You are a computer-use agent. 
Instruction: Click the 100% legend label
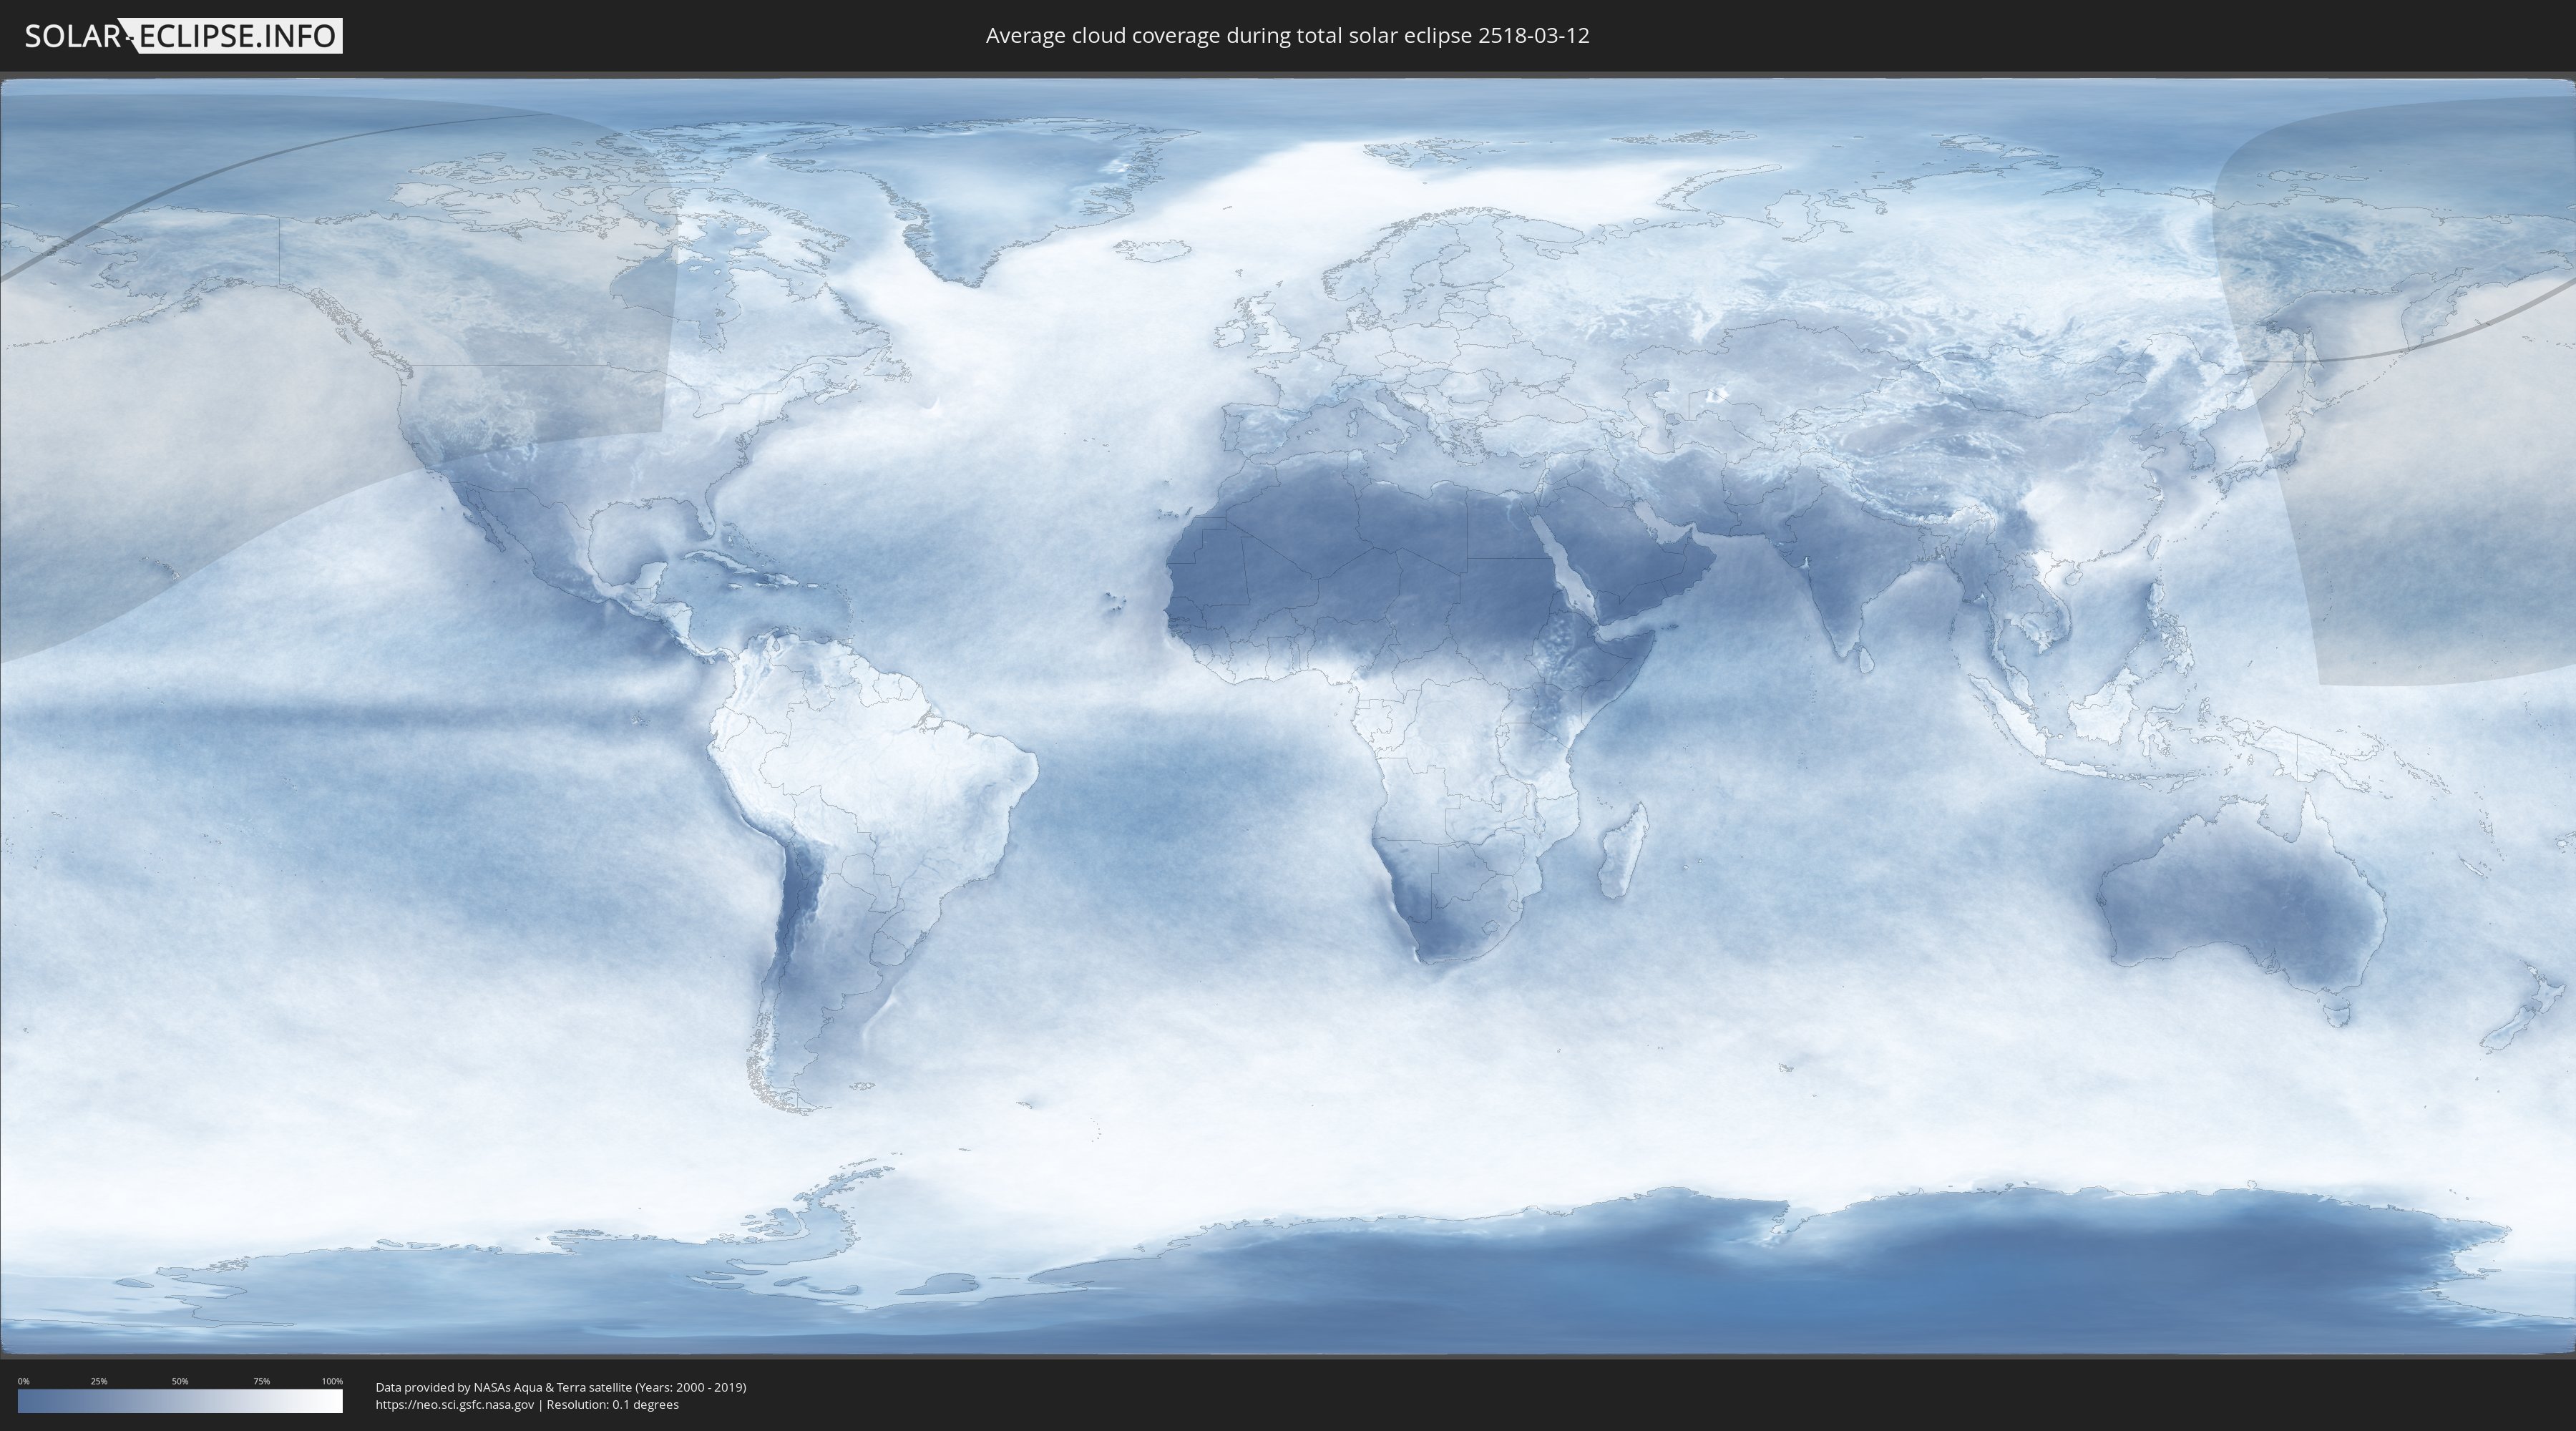pyautogui.click(x=332, y=1381)
